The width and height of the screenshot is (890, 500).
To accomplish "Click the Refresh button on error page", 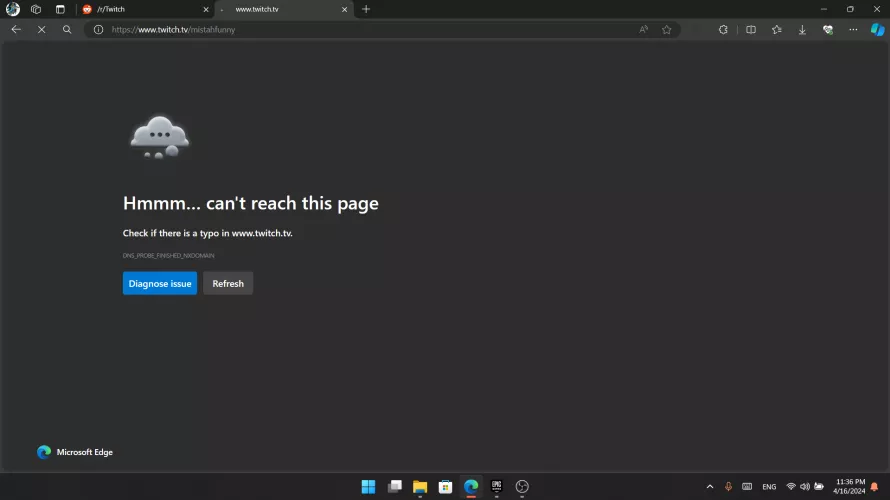I will tap(228, 283).
